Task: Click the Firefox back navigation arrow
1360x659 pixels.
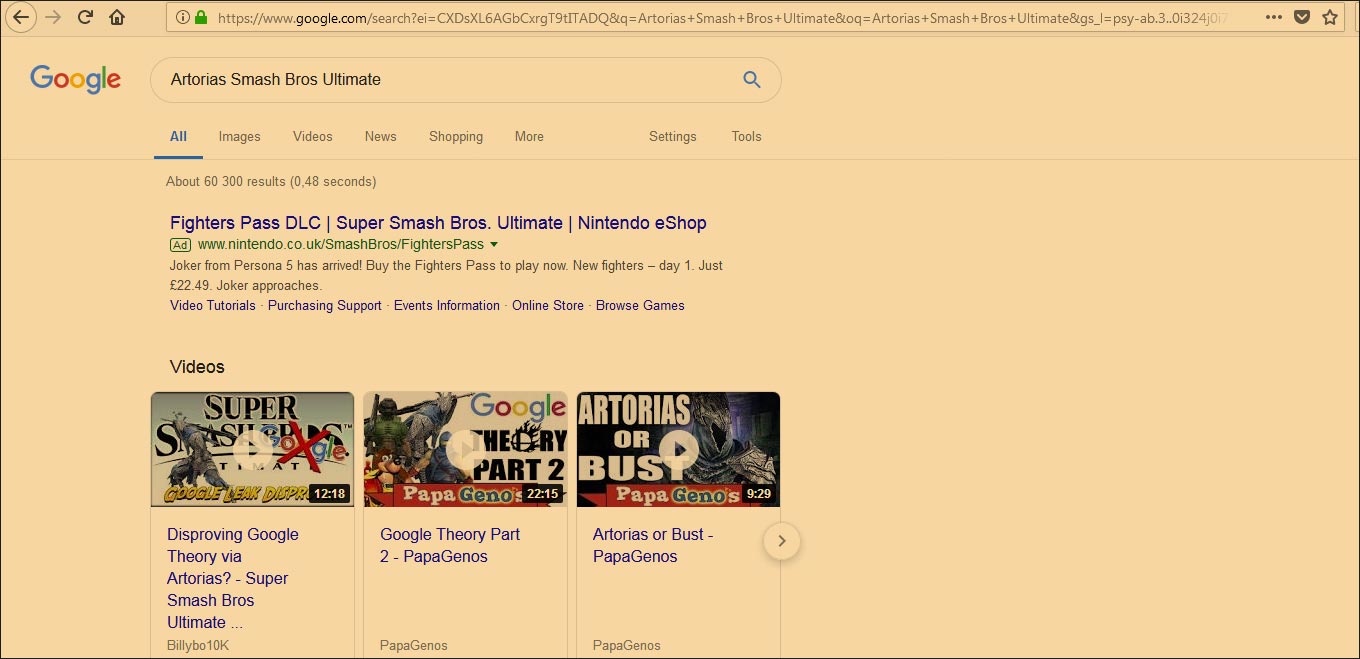Action: [x=21, y=16]
